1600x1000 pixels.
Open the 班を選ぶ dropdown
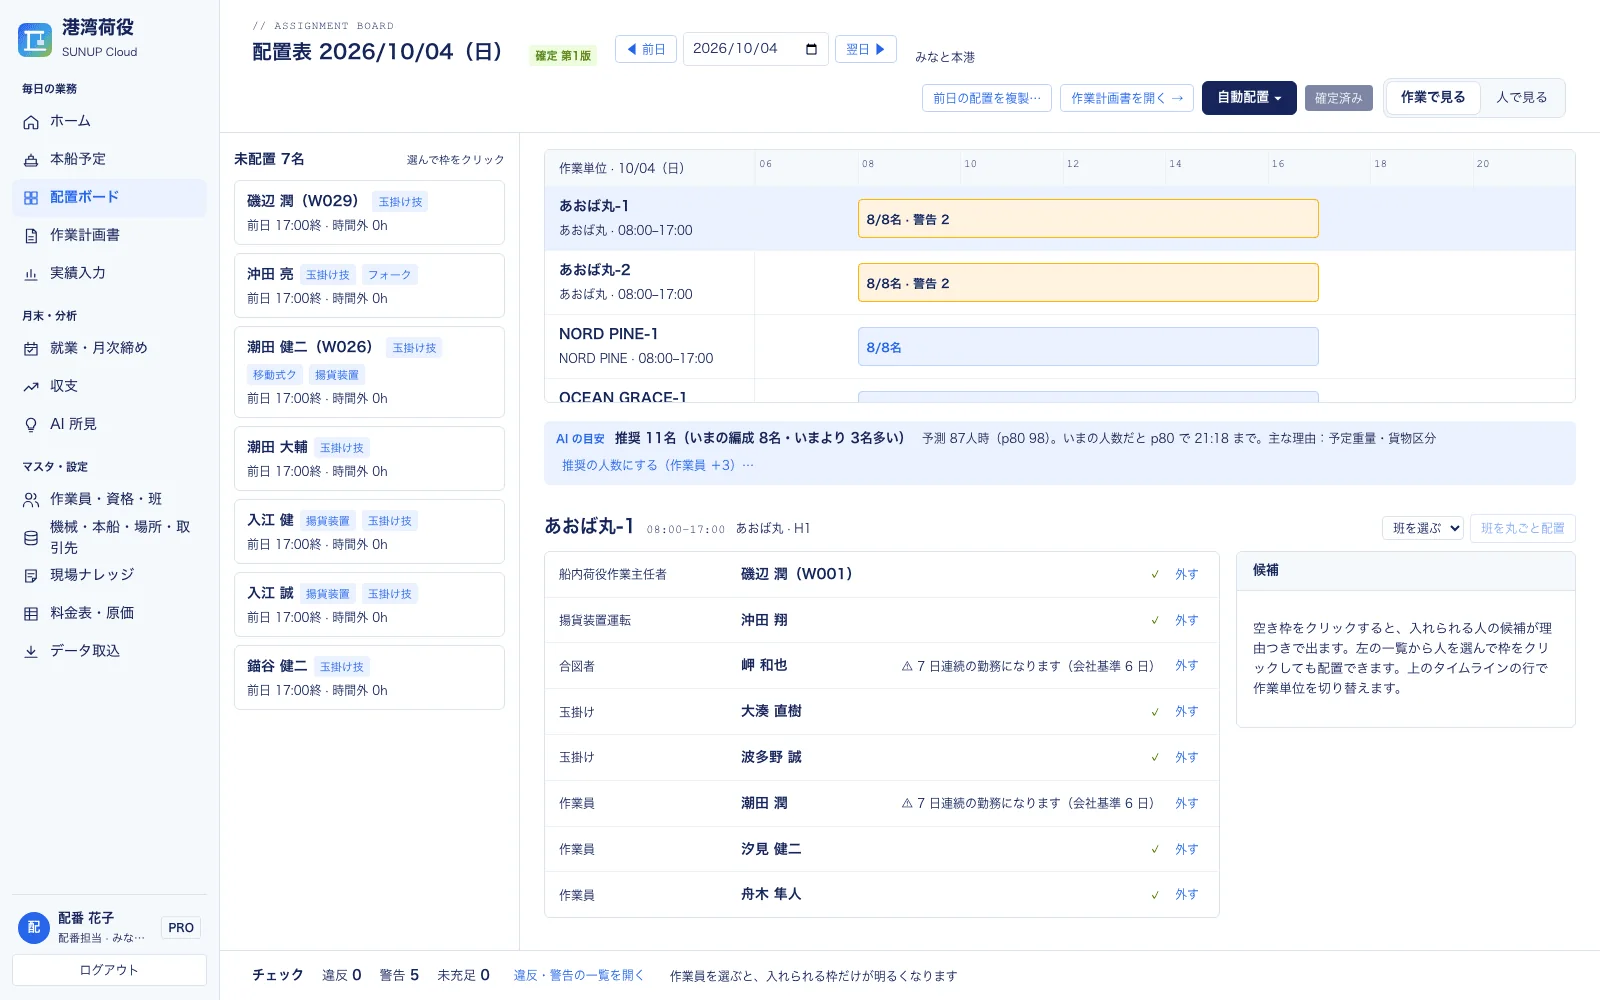coord(1423,528)
